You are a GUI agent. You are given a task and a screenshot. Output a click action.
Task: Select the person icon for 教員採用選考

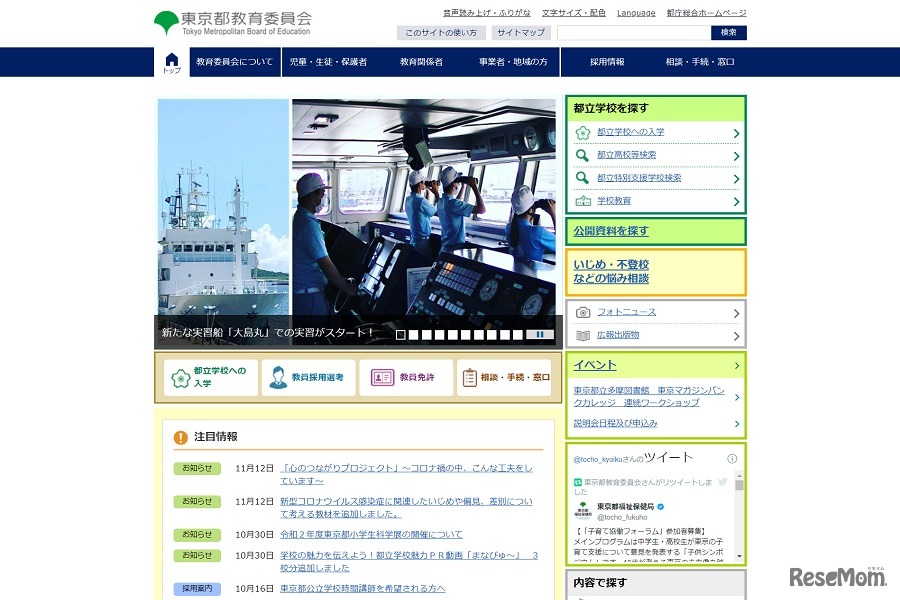coord(277,375)
